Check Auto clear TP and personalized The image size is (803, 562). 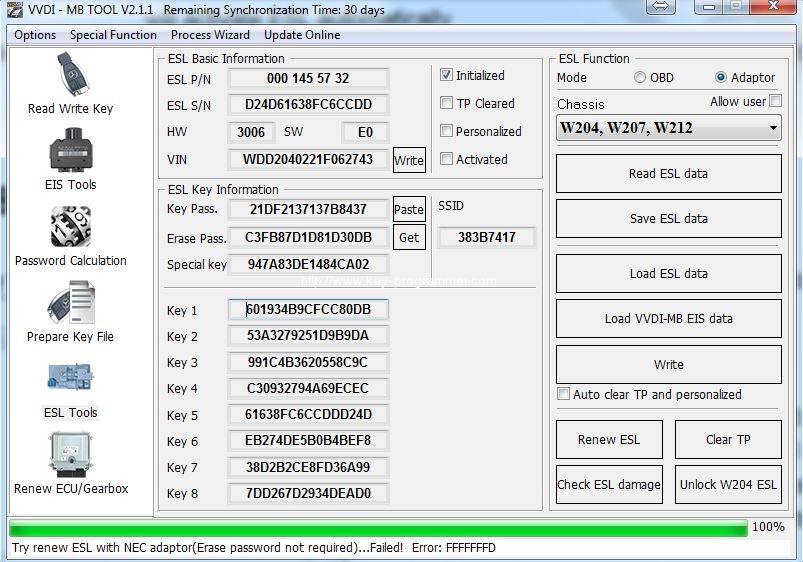click(x=564, y=394)
